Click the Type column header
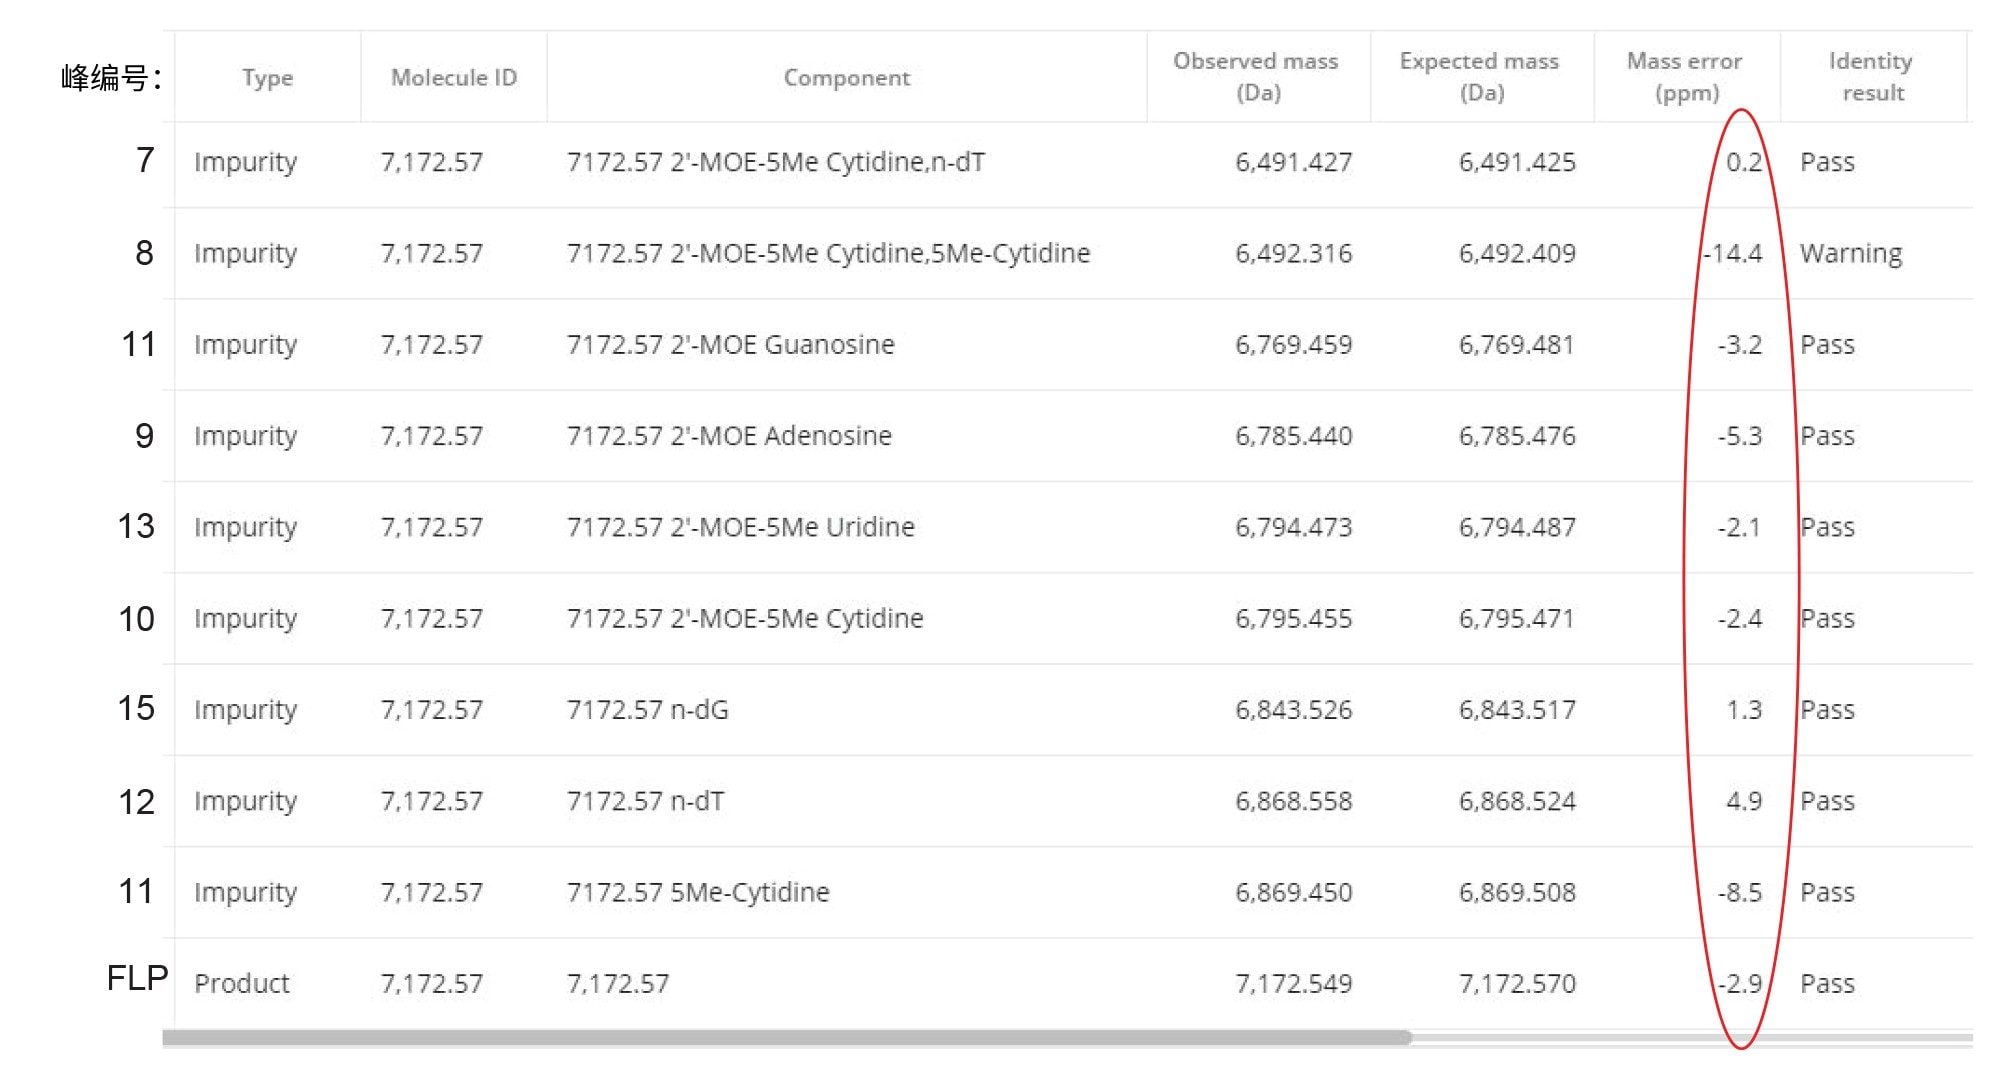The height and width of the screenshot is (1083, 2000). (267, 78)
